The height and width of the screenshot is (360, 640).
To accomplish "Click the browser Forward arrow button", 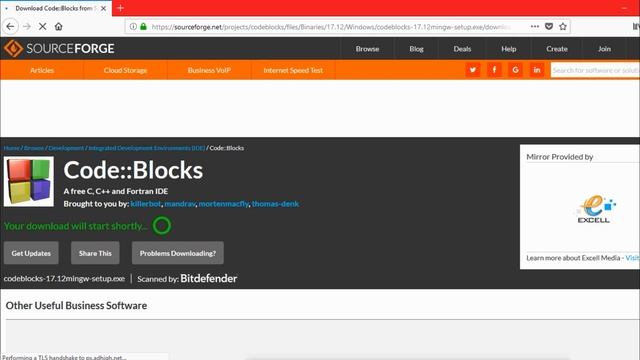I will pos(27,27).
